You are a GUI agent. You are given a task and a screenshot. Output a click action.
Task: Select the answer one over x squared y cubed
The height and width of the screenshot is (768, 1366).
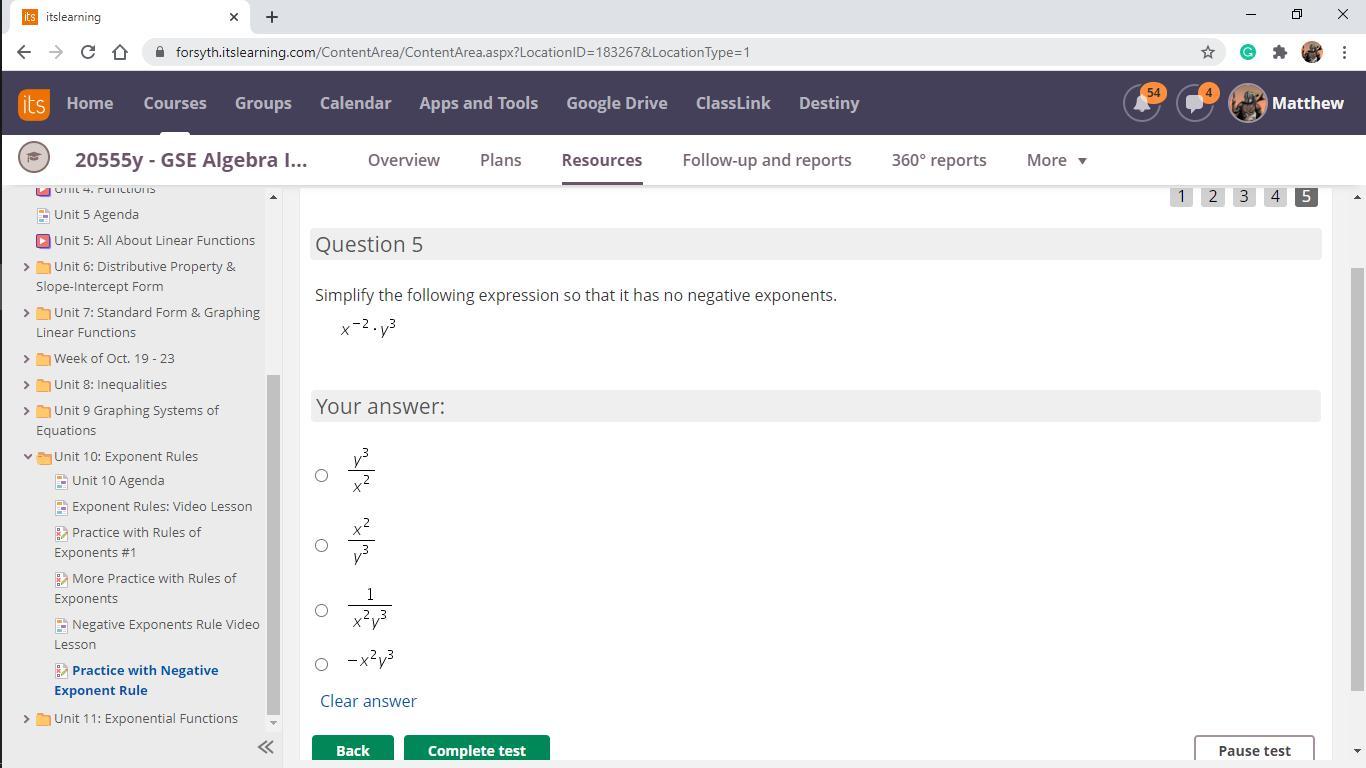tap(321, 611)
